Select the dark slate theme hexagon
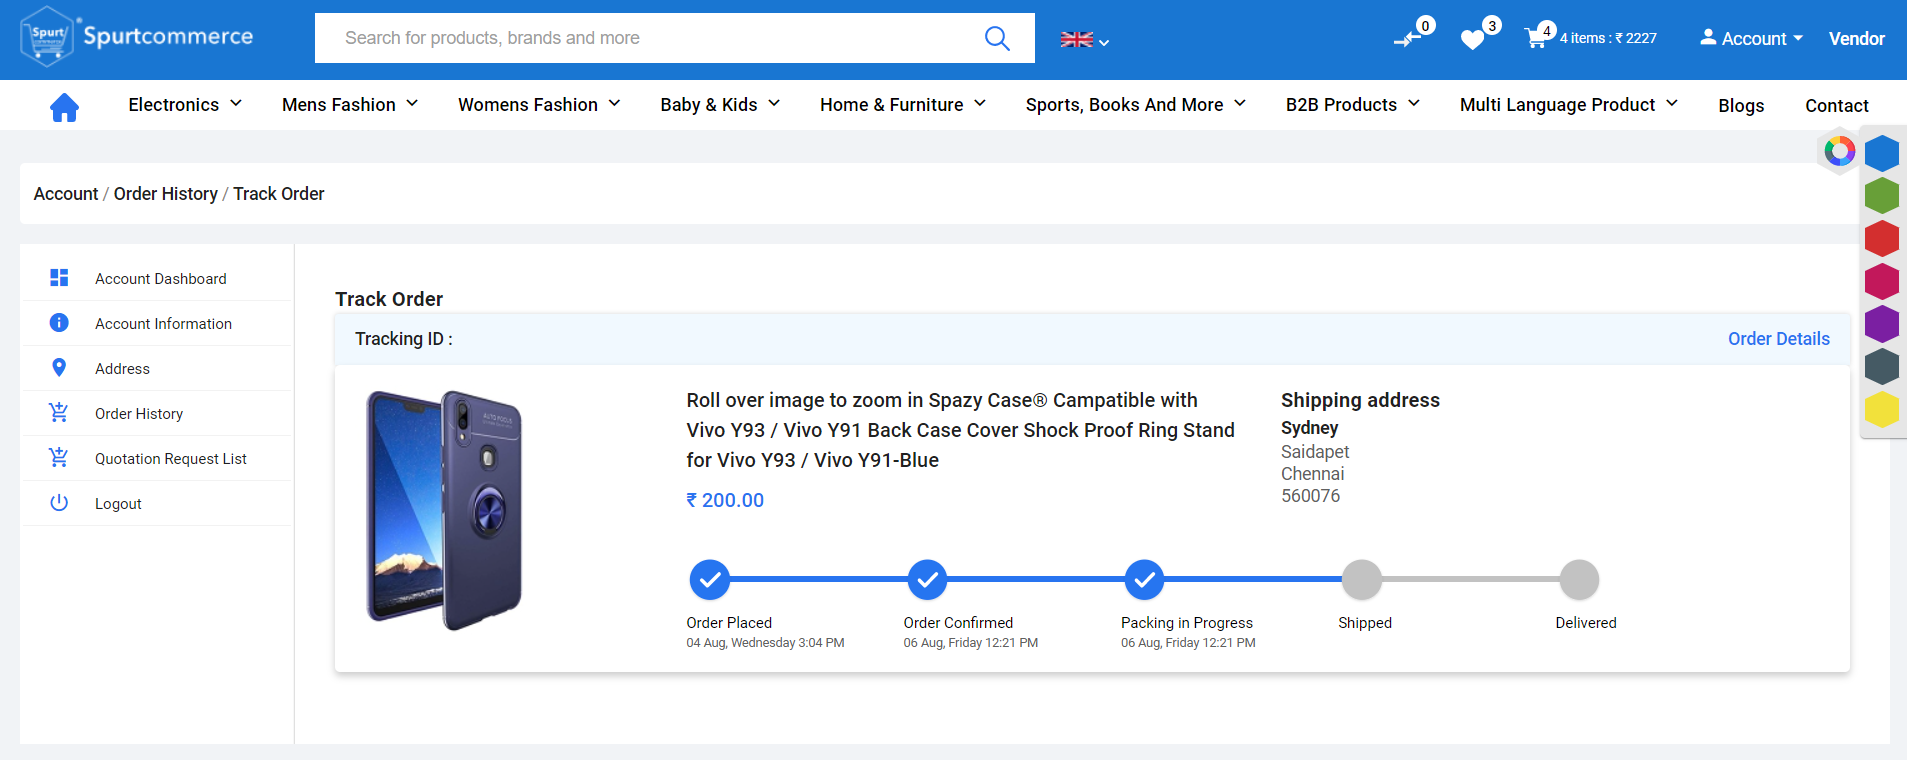Screen dimensions: 1907x760 pyautogui.click(x=1882, y=367)
